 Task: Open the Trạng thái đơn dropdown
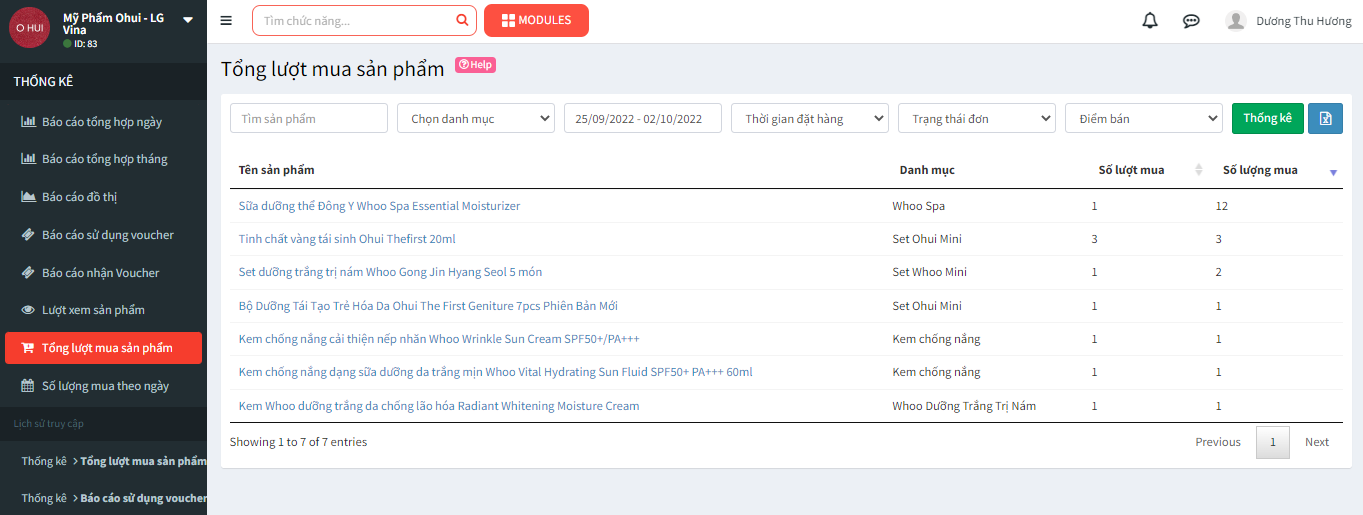[976, 118]
